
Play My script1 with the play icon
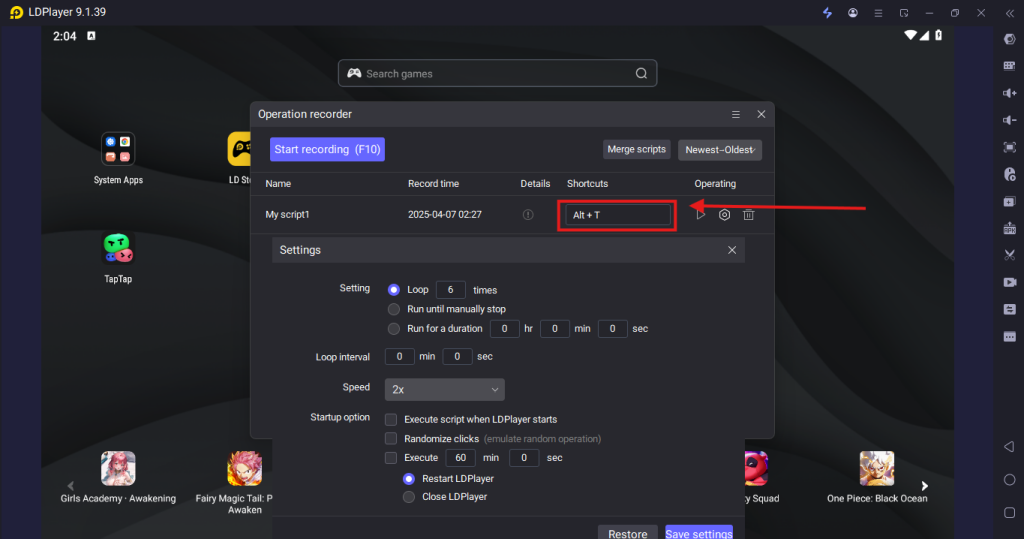pyautogui.click(x=701, y=214)
